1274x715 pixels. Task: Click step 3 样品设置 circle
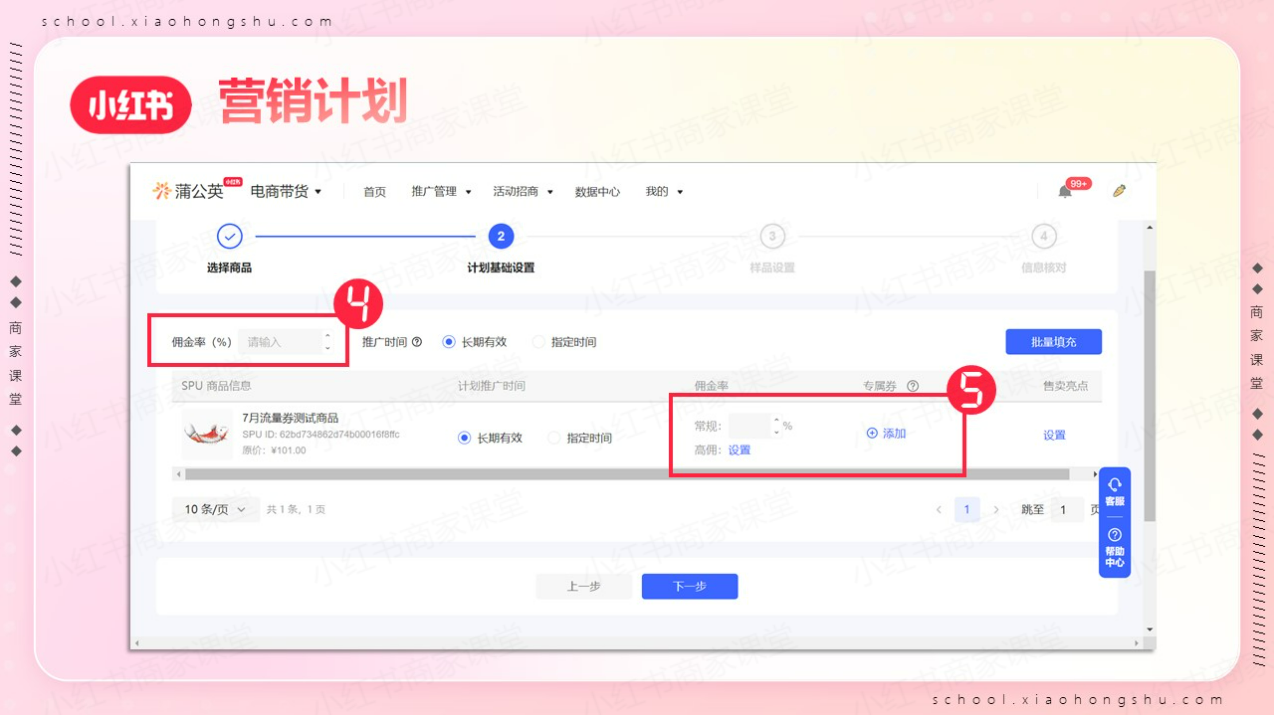[x=772, y=237]
